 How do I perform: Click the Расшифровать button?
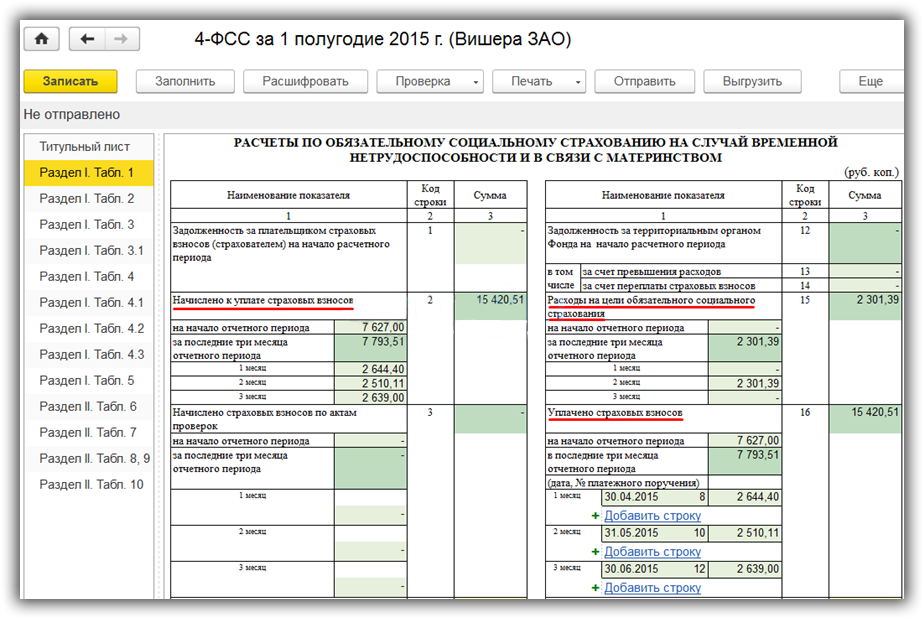click(x=305, y=82)
